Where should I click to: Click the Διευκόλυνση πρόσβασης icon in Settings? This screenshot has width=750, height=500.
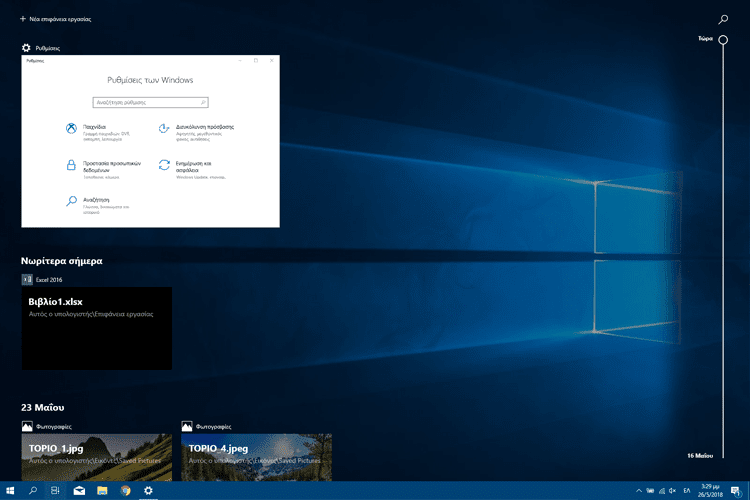[164, 128]
